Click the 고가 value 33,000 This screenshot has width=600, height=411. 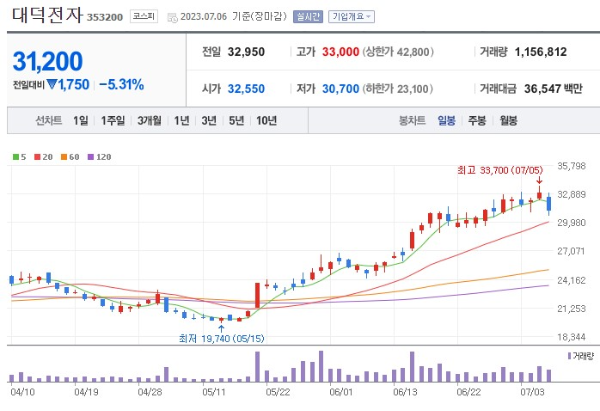(340, 52)
